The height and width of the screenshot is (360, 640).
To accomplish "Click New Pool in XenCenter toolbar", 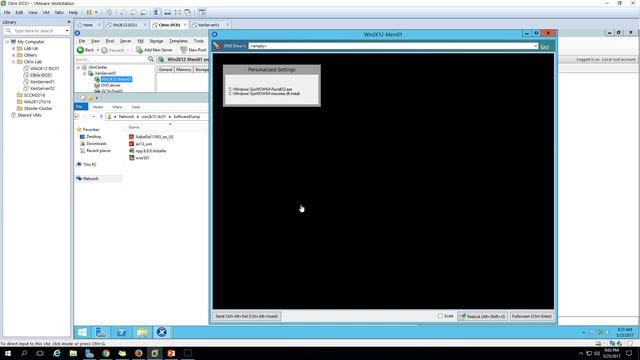I will [193, 50].
